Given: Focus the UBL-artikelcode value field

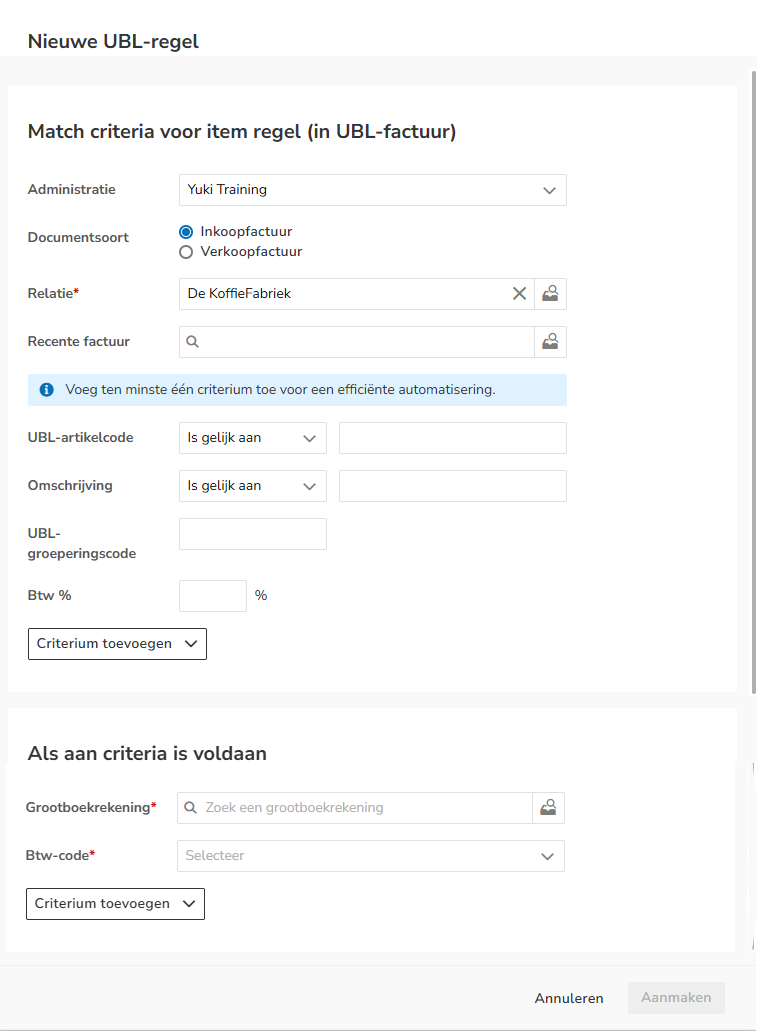Looking at the screenshot, I should coord(452,438).
